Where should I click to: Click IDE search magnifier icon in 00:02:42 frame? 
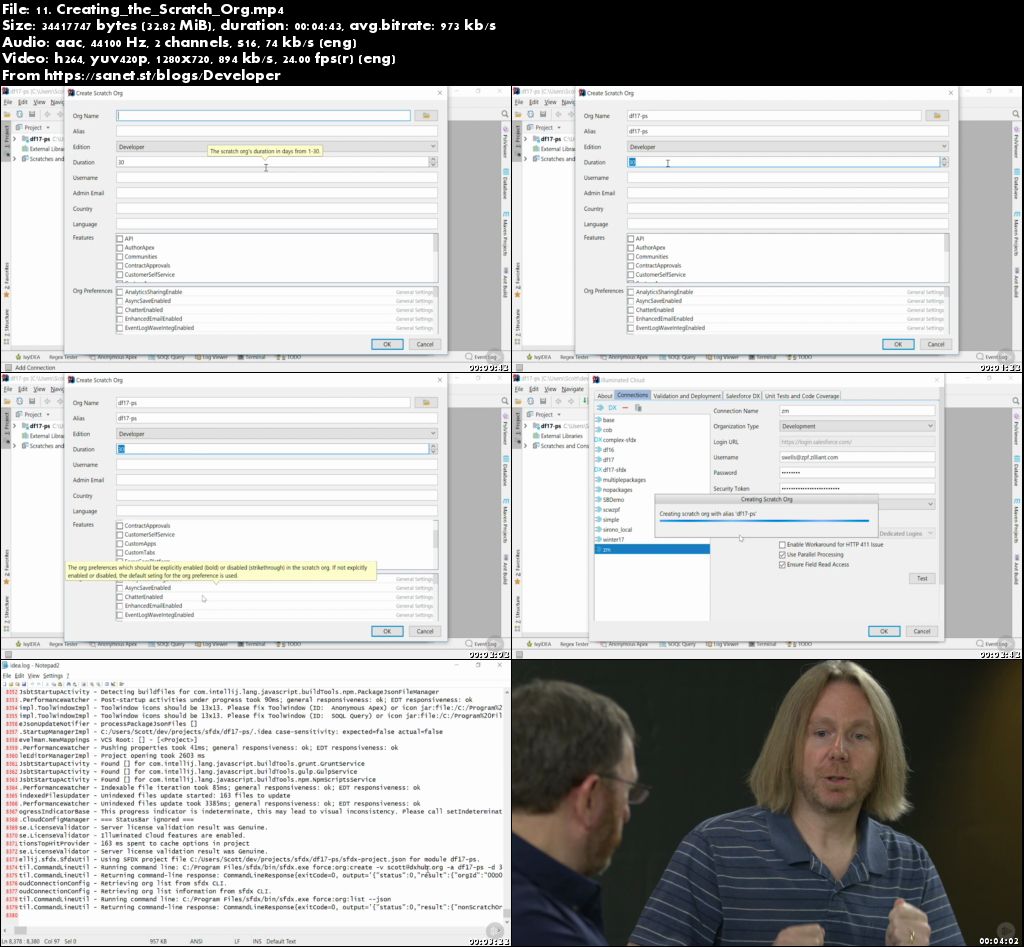pyautogui.click(x=1016, y=401)
